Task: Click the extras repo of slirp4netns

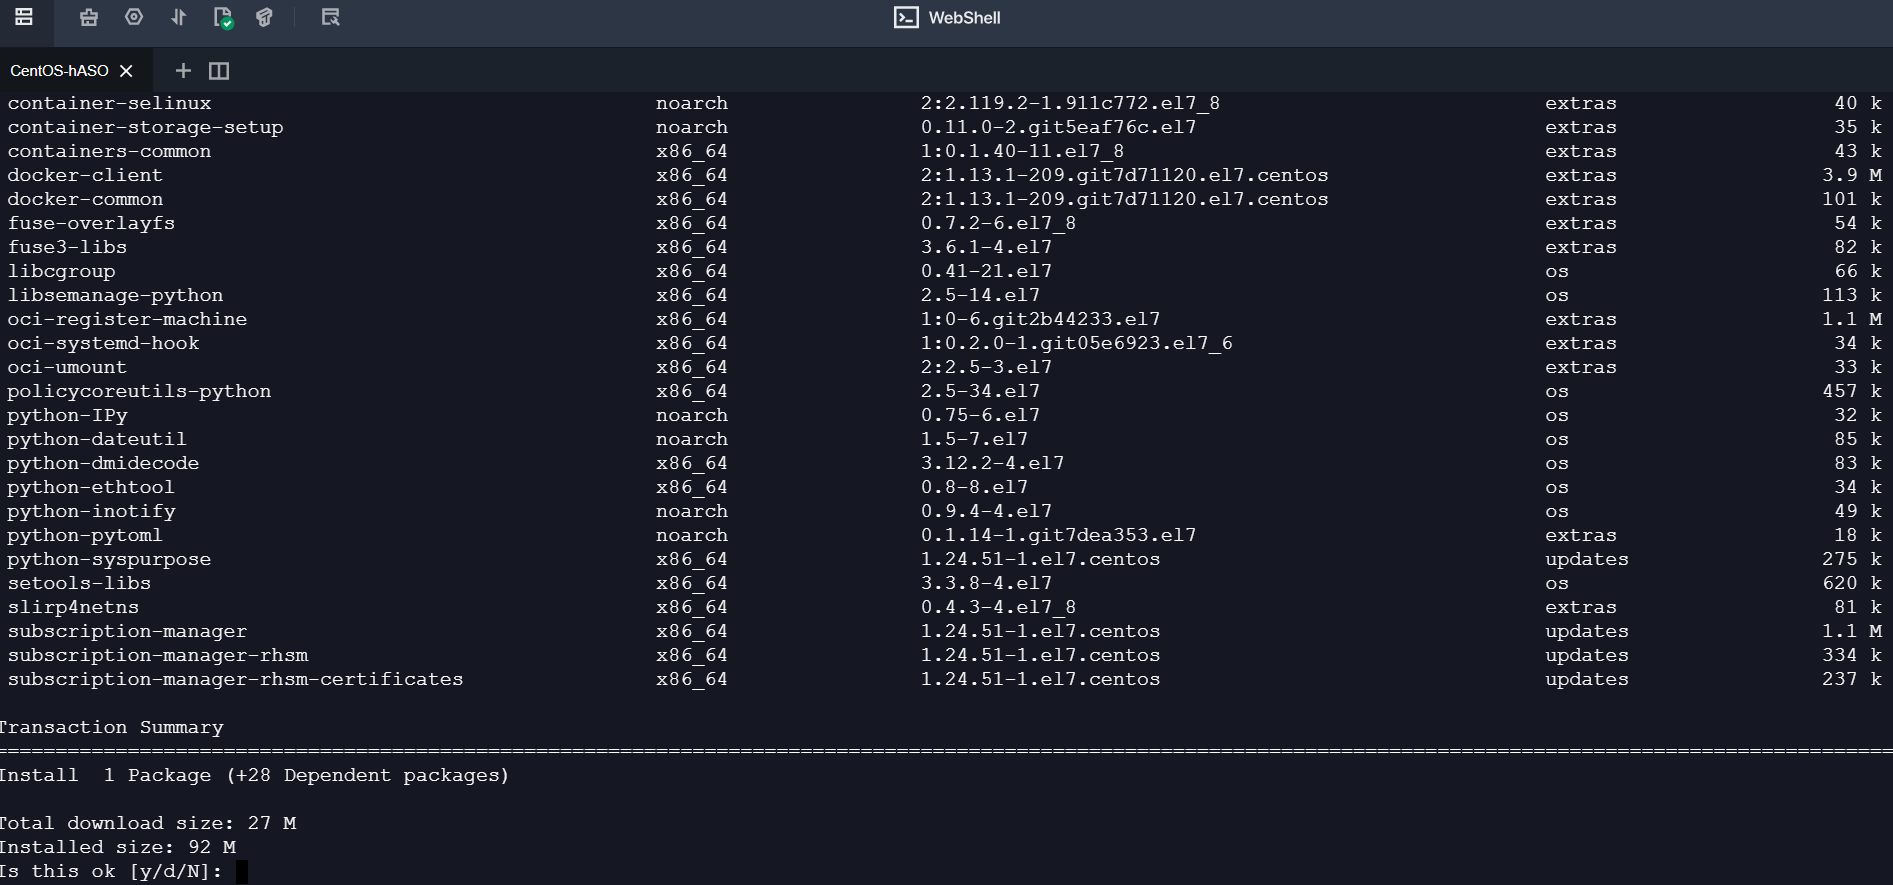Action: tap(1581, 607)
